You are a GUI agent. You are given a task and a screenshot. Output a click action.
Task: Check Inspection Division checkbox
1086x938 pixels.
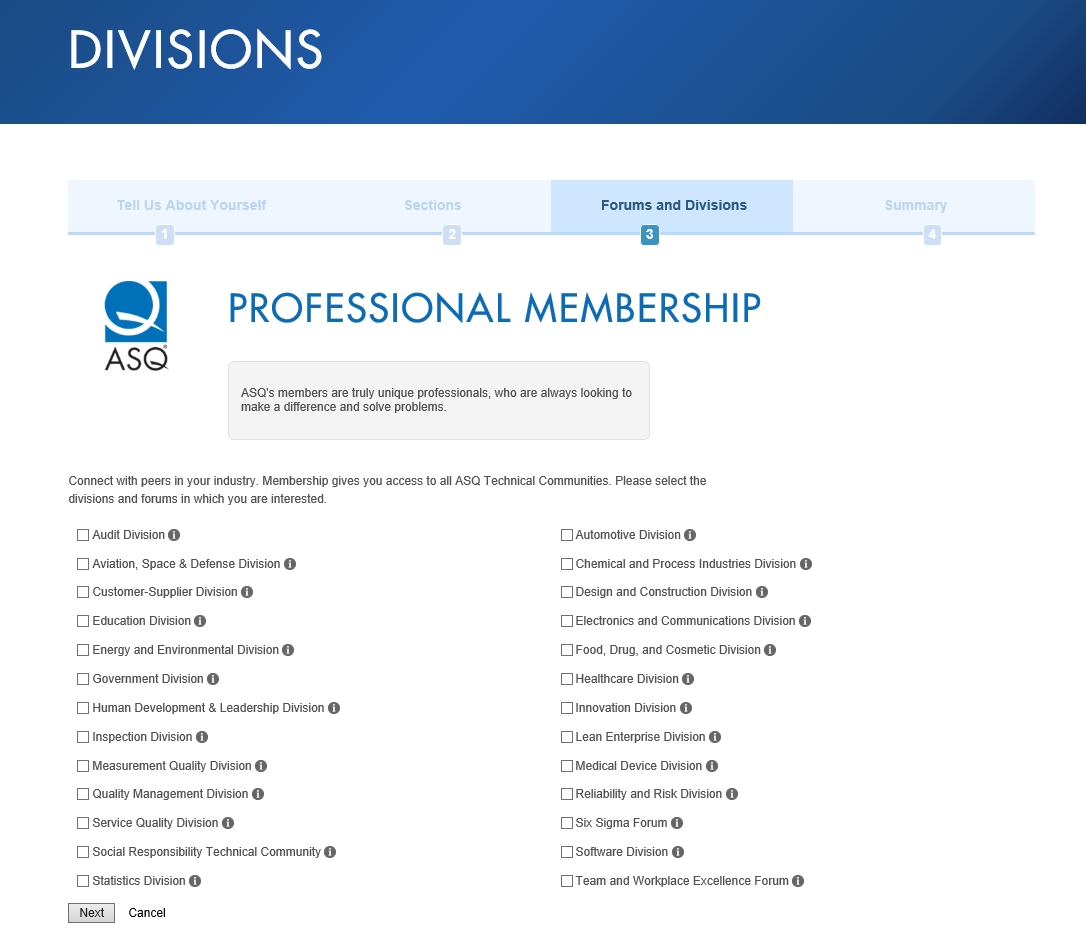pyautogui.click(x=83, y=737)
